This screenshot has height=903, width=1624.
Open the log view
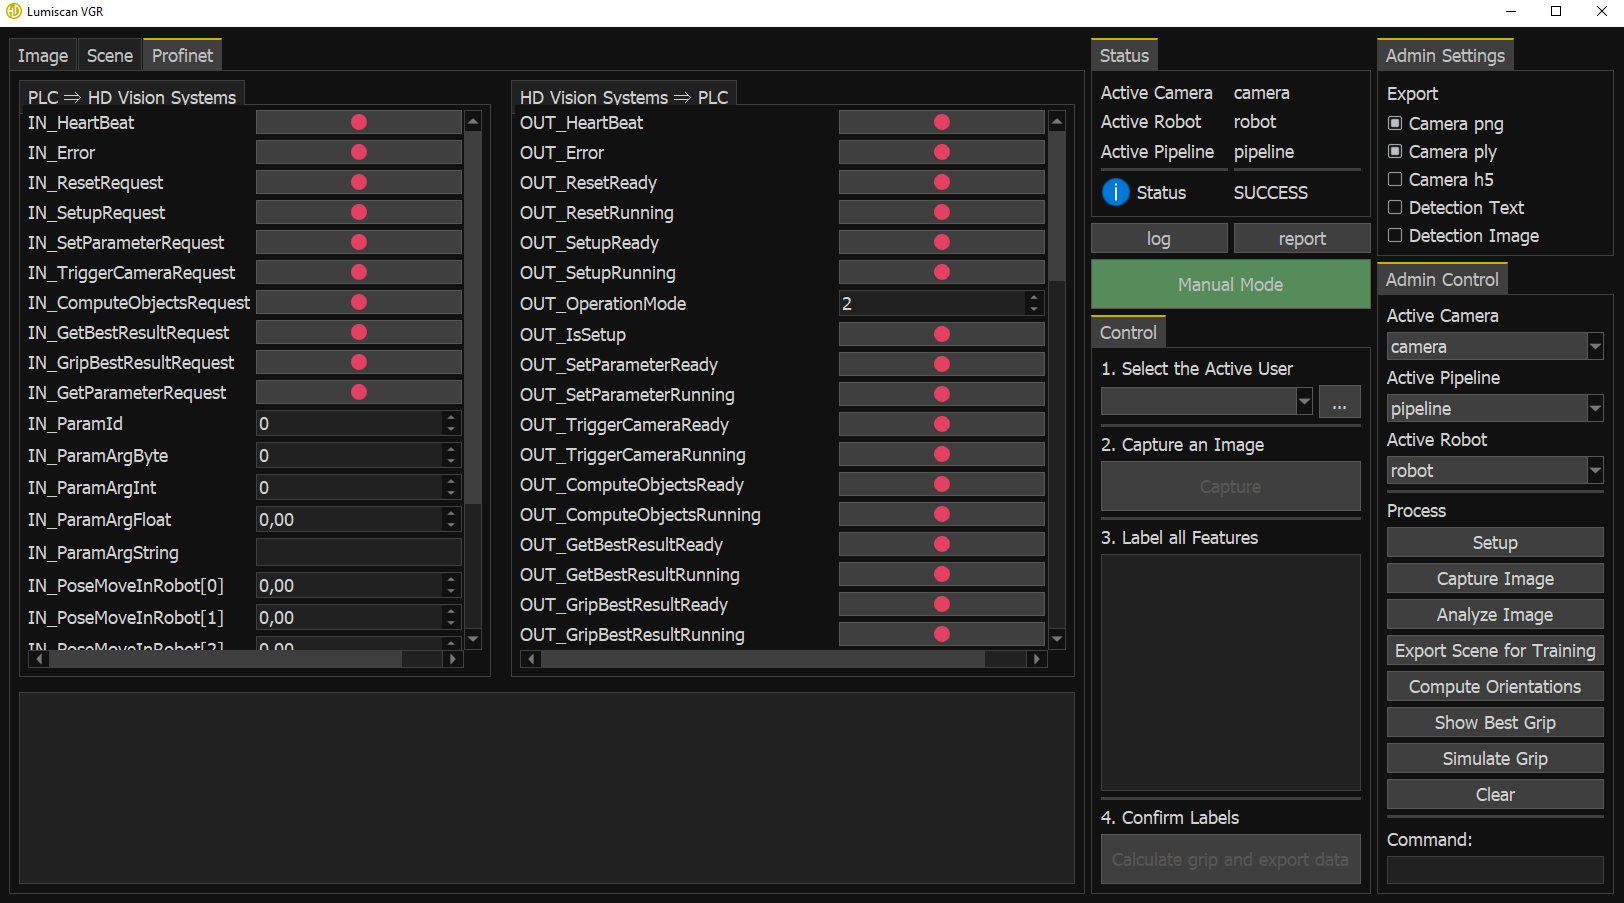pyautogui.click(x=1159, y=238)
